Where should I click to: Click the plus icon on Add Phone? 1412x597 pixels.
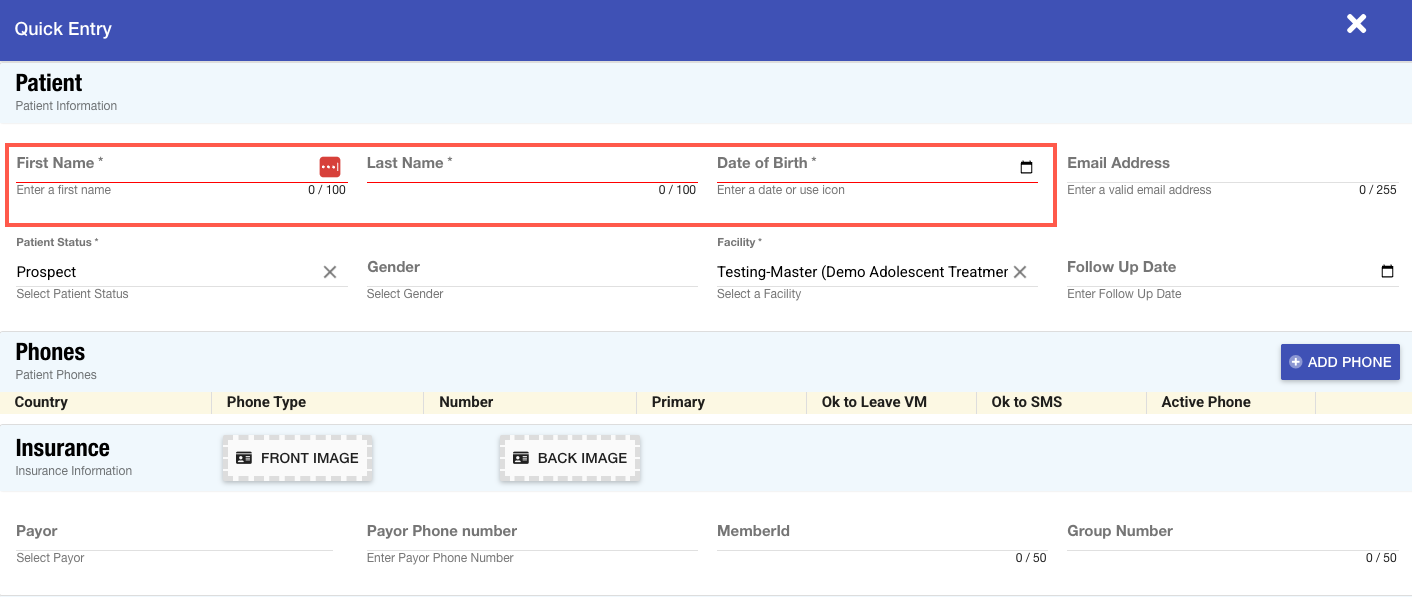(1296, 362)
